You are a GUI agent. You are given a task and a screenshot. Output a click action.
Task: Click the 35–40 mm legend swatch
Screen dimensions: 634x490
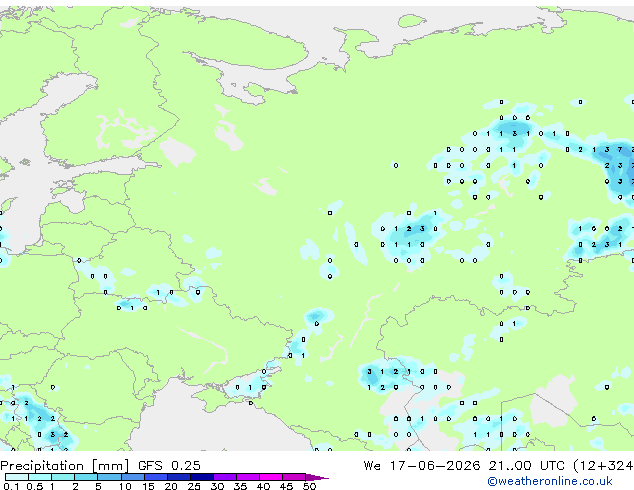pos(248,477)
